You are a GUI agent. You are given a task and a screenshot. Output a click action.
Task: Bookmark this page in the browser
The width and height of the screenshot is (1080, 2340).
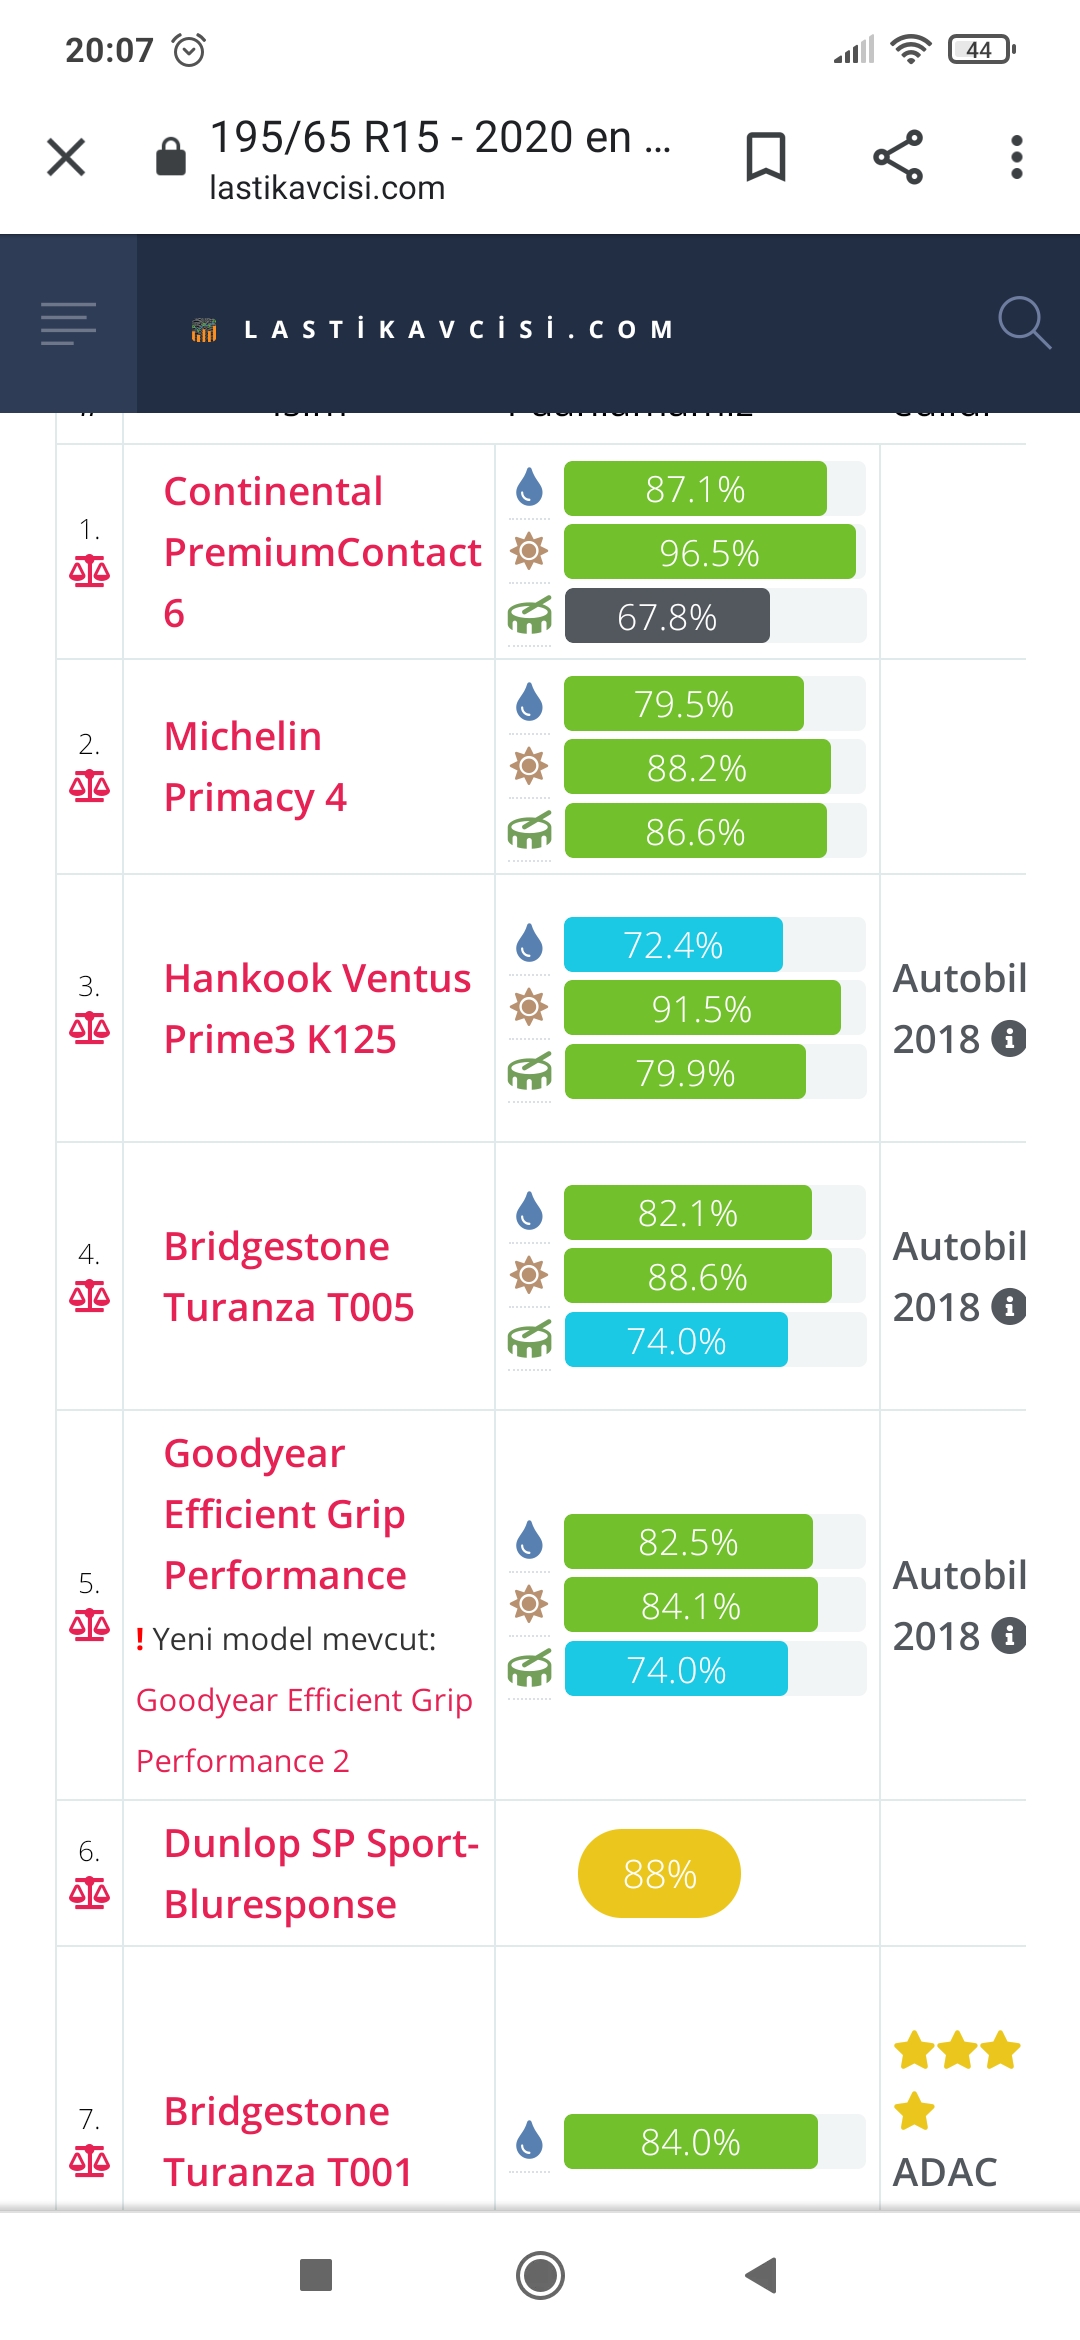point(766,157)
